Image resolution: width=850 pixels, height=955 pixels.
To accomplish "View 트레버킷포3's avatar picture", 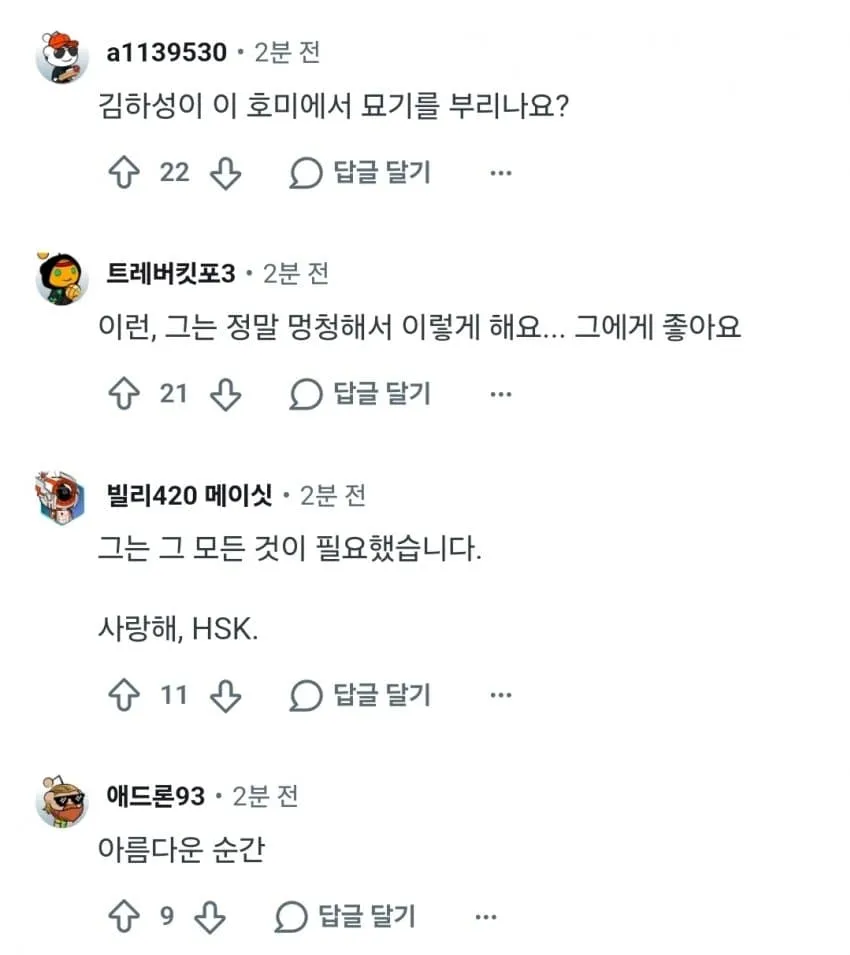I will pyautogui.click(x=61, y=278).
